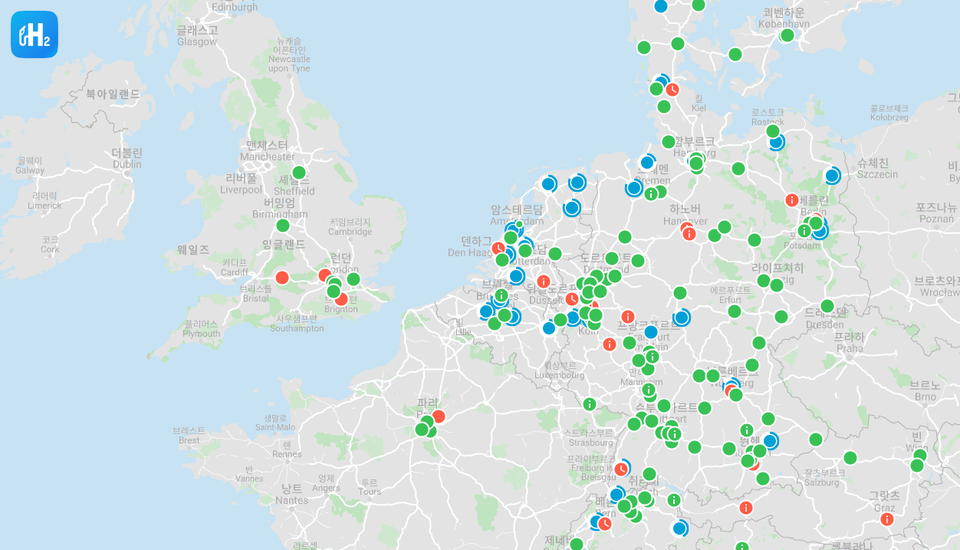Viewport: 960px width, 550px height.
Task: Open red info marker near Graz
Action: pos(886,519)
